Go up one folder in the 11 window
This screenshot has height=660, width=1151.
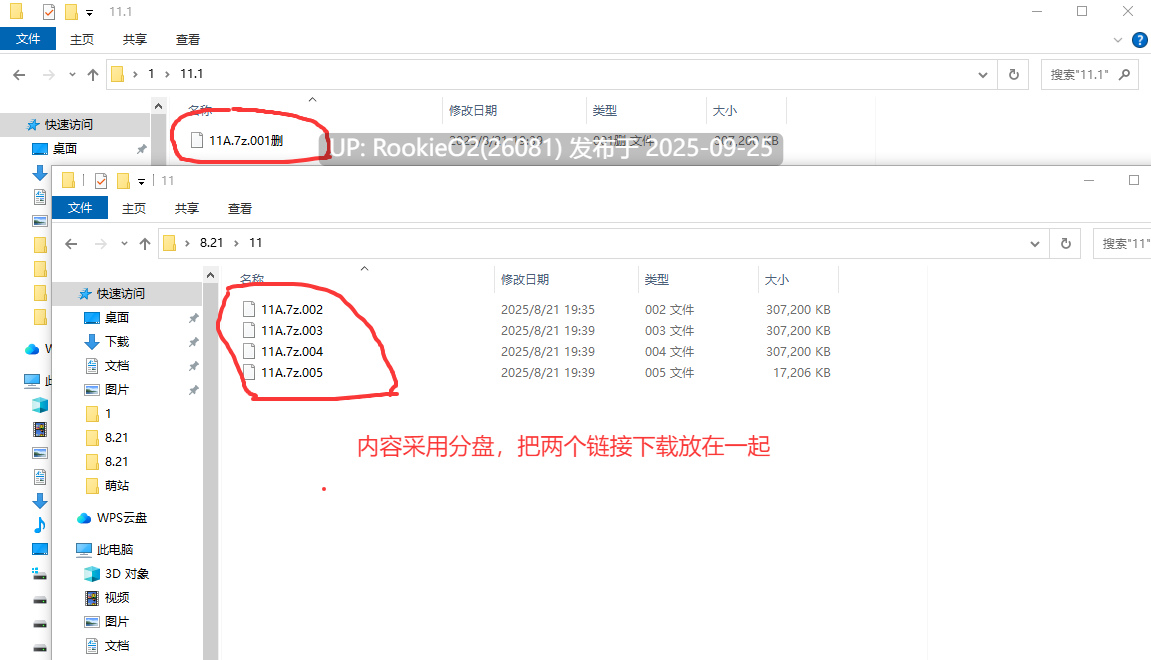click(x=145, y=244)
